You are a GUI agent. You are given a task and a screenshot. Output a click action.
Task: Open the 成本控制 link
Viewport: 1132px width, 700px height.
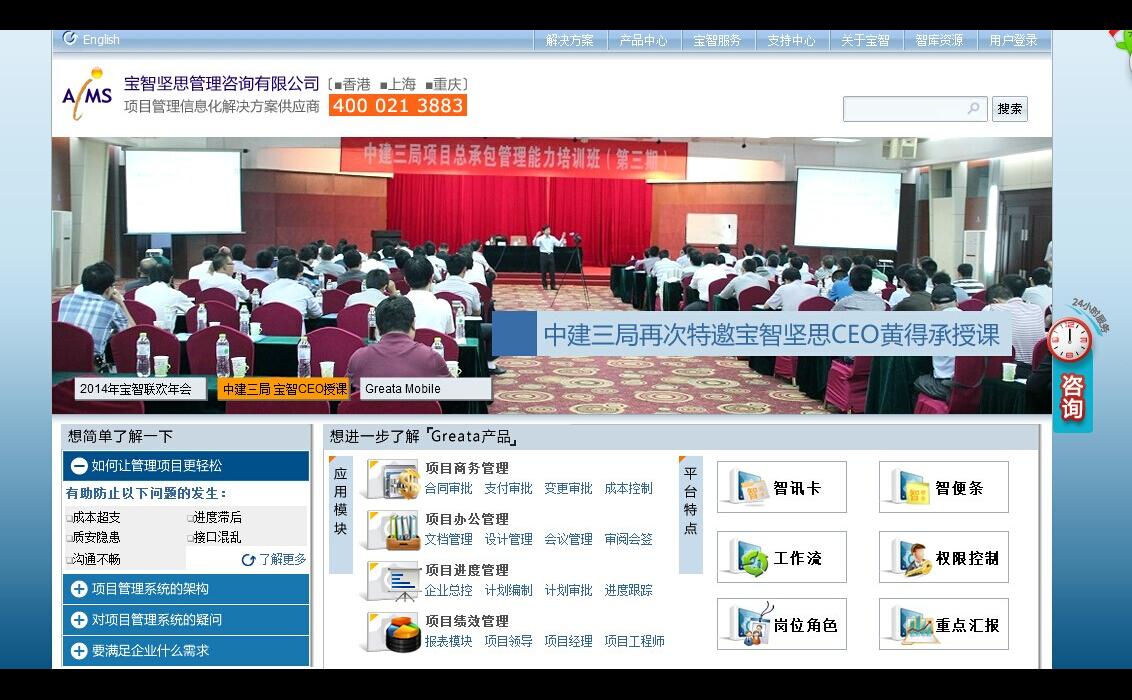tap(628, 489)
